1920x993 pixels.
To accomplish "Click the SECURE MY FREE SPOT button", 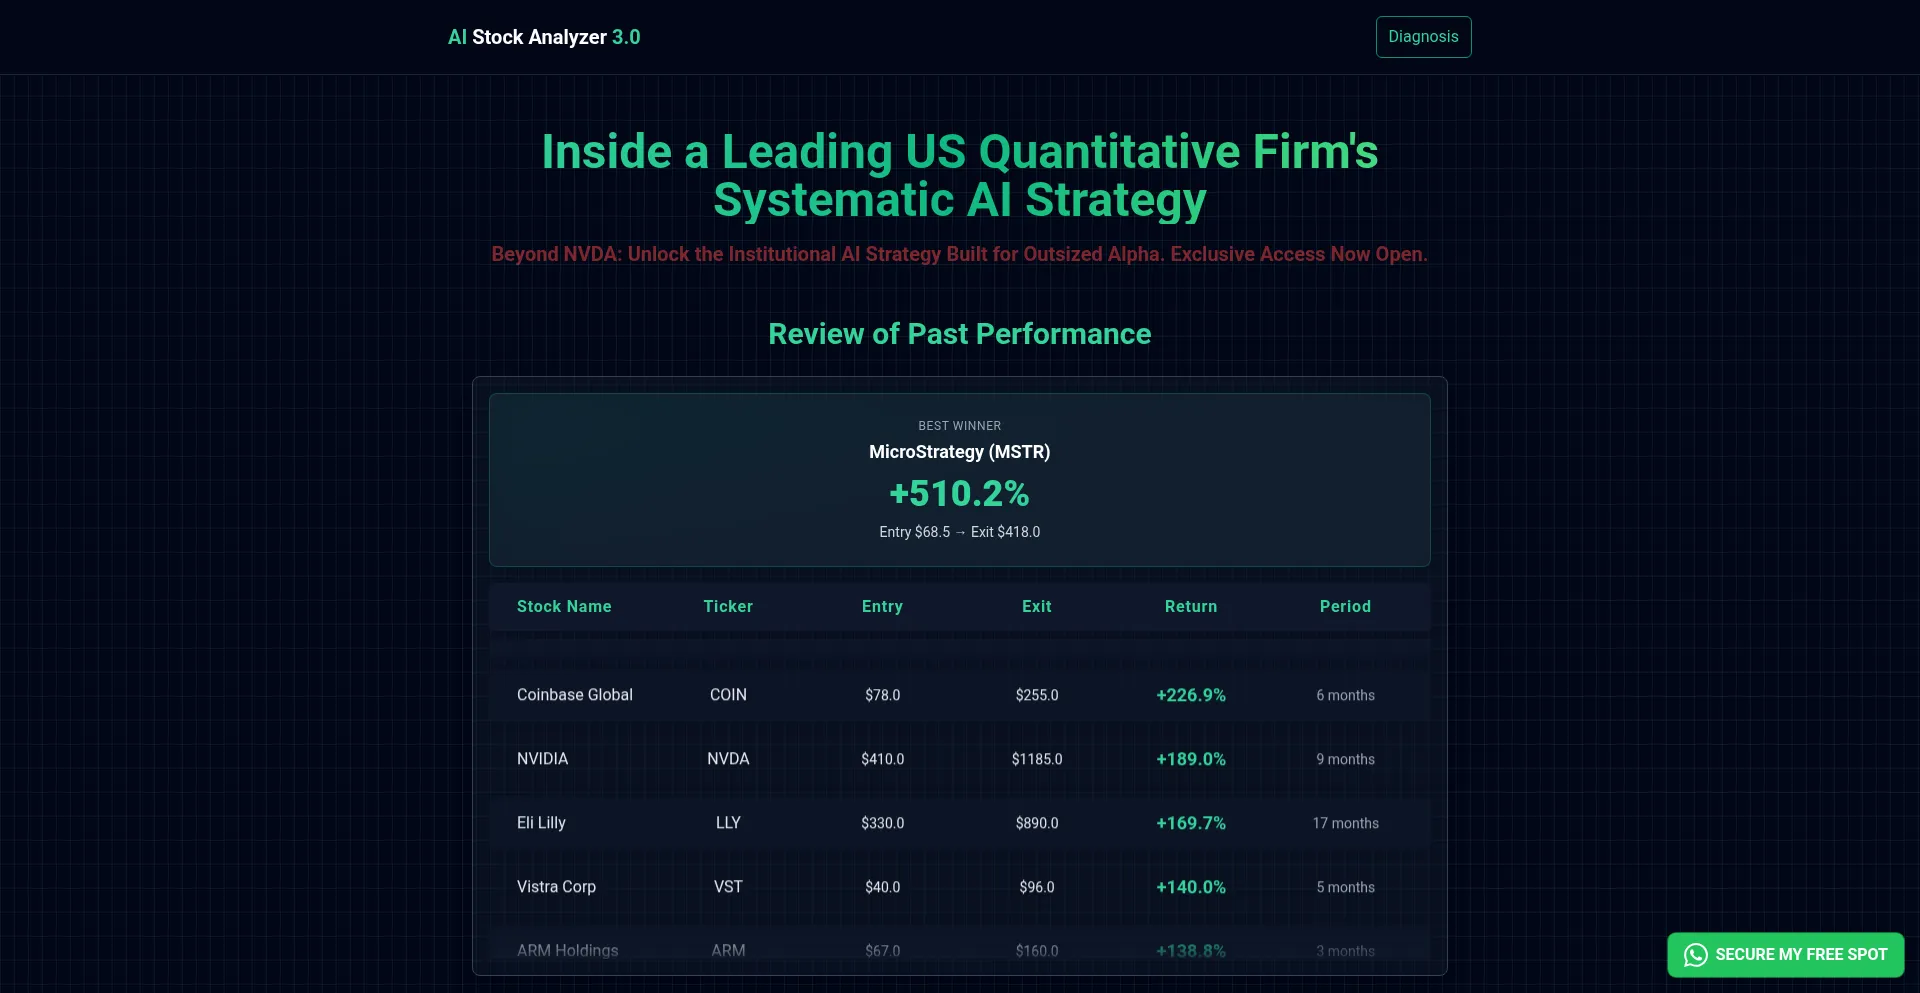I will [x=1785, y=955].
